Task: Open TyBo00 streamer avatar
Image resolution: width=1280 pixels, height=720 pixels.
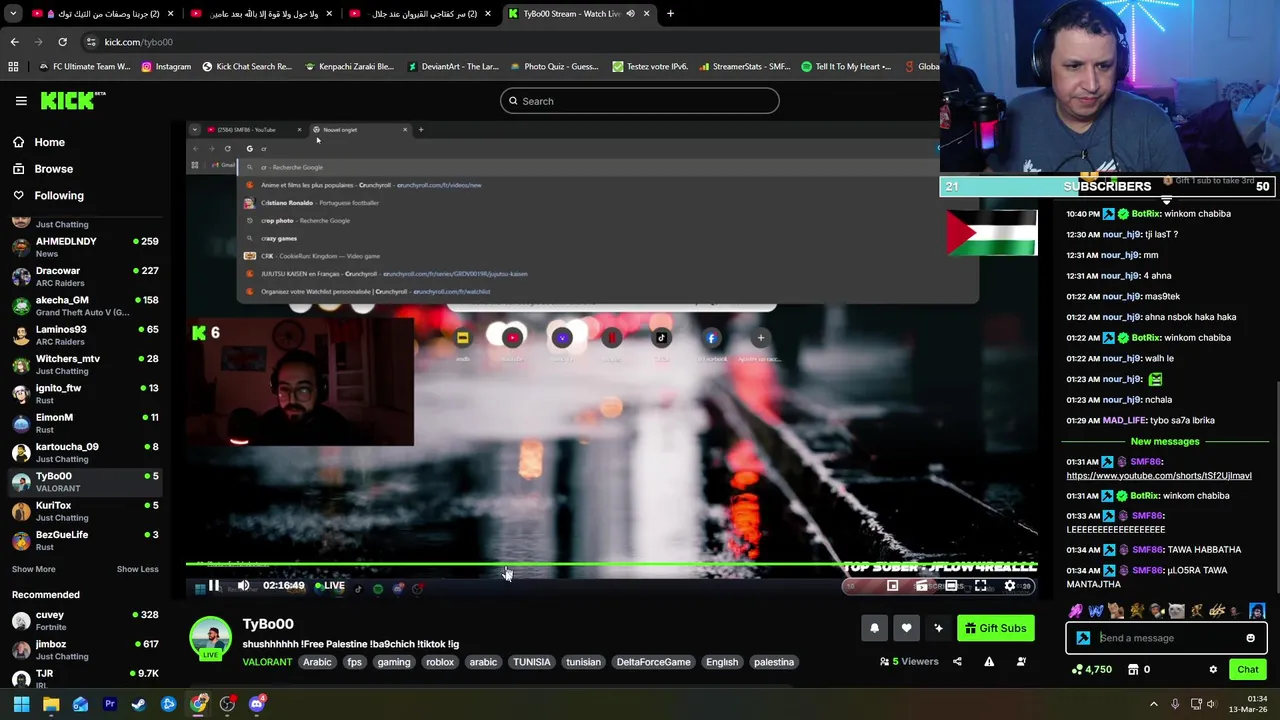Action: [210, 638]
